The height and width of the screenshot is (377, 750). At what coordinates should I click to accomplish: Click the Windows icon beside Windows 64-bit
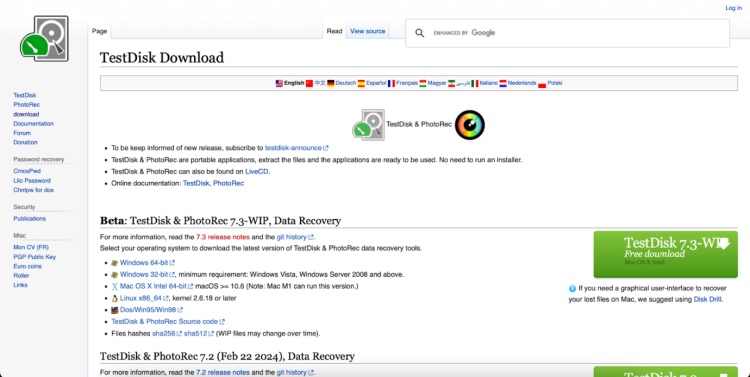114,263
